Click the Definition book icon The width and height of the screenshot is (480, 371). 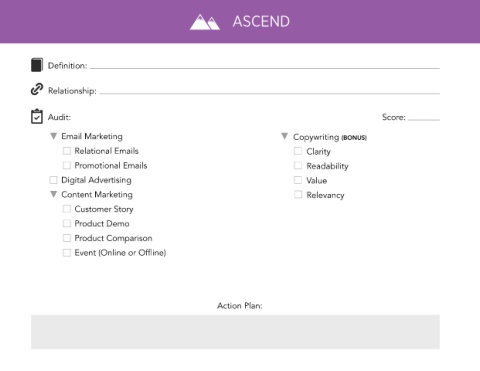tap(37, 65)
